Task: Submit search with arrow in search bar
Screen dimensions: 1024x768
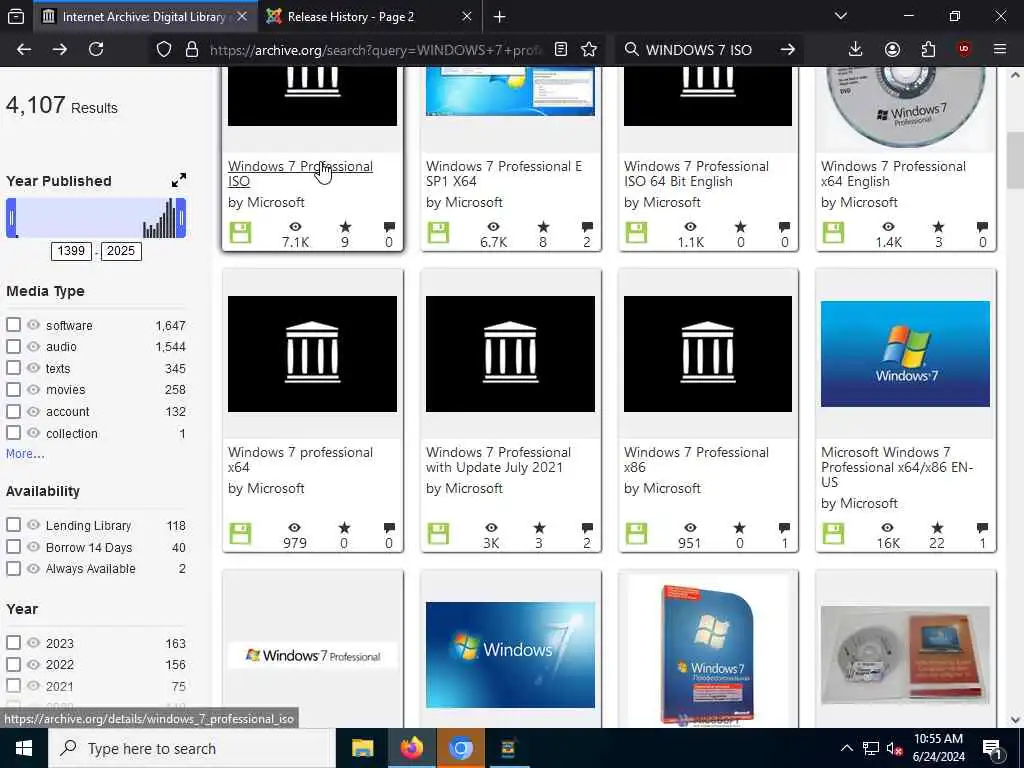Action: coord(788,49)
